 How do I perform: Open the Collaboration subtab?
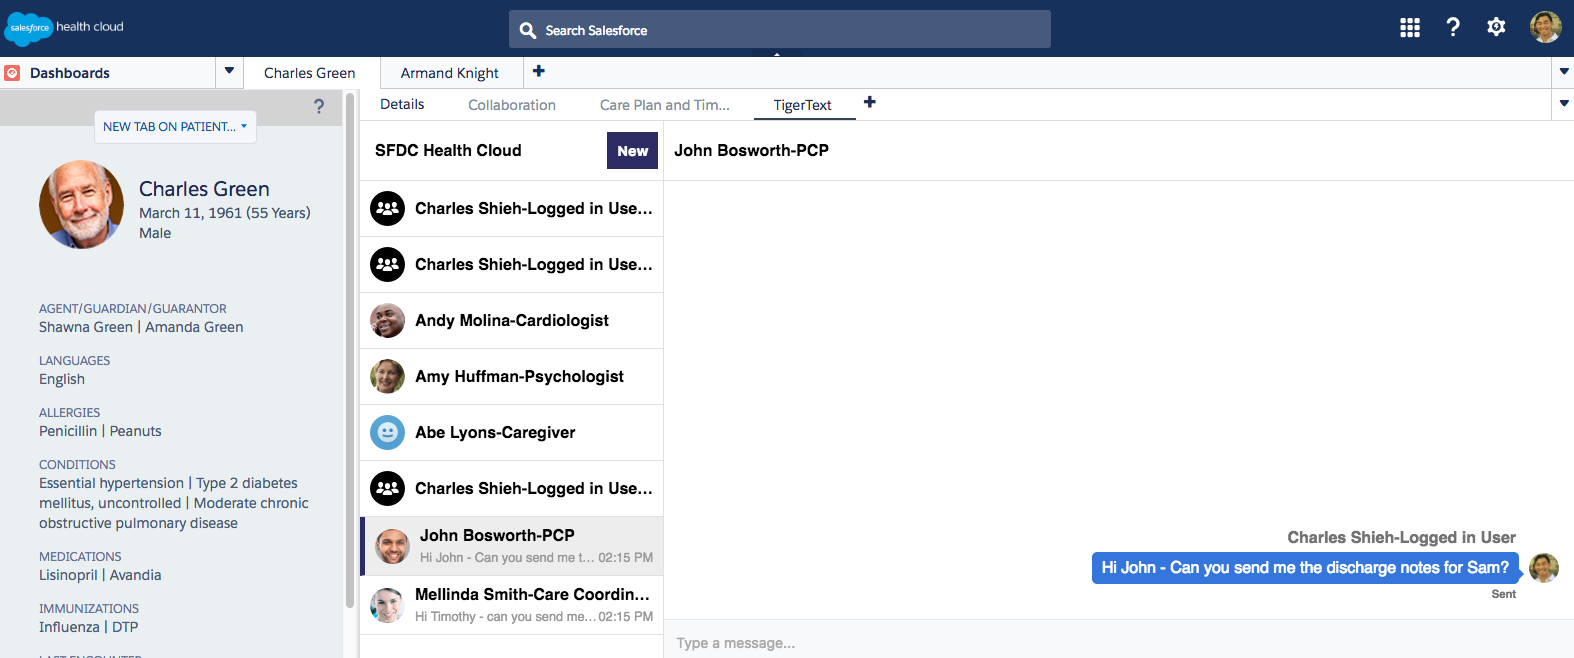tap(512, 105)
